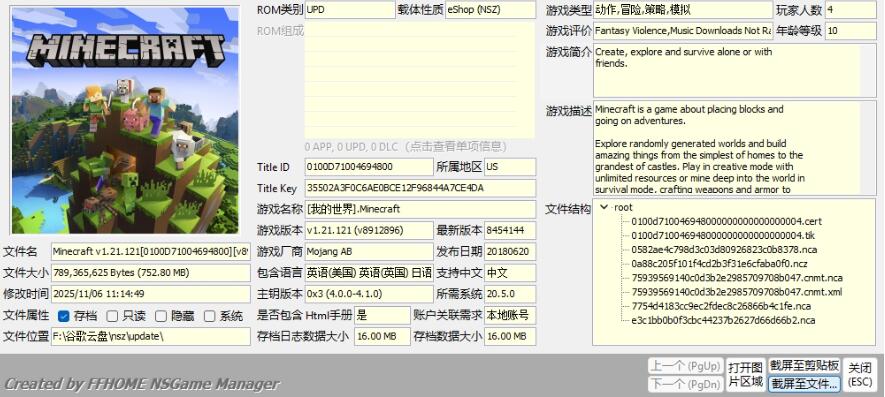Image resolution: width=885 pixels, height=397 pixels.
Task: Check the 系统 system attribute checkbox
Action: coord(209,316)
